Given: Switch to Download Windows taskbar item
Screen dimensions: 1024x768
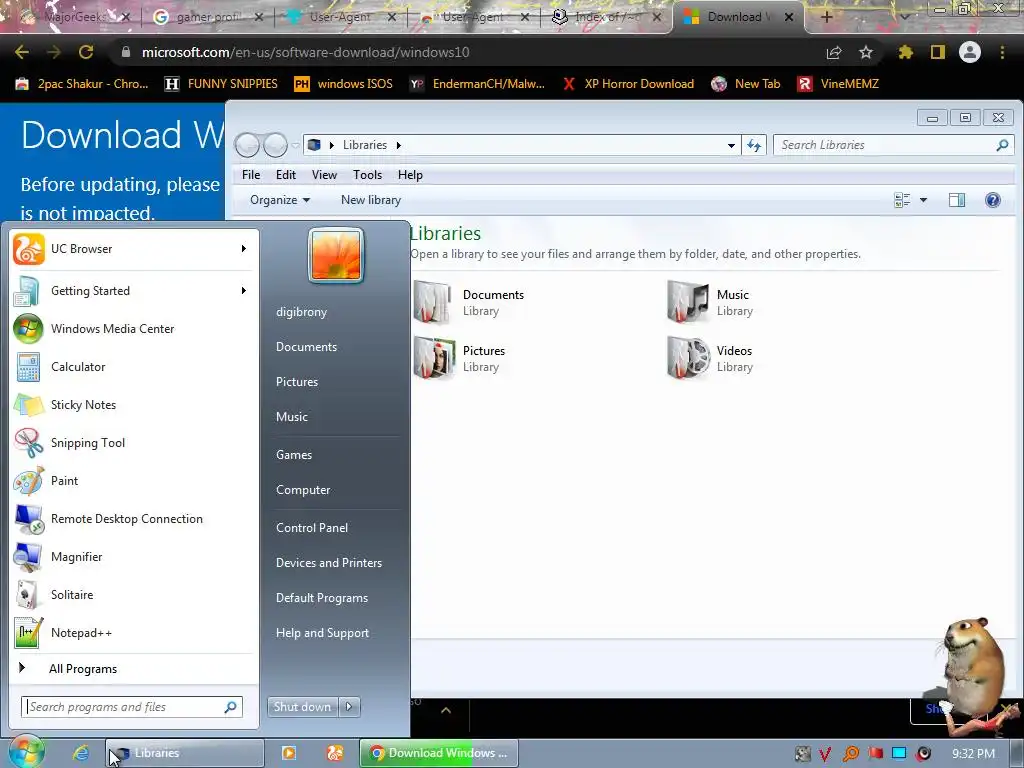Looking at the screenshot, I should coord(438,753).
